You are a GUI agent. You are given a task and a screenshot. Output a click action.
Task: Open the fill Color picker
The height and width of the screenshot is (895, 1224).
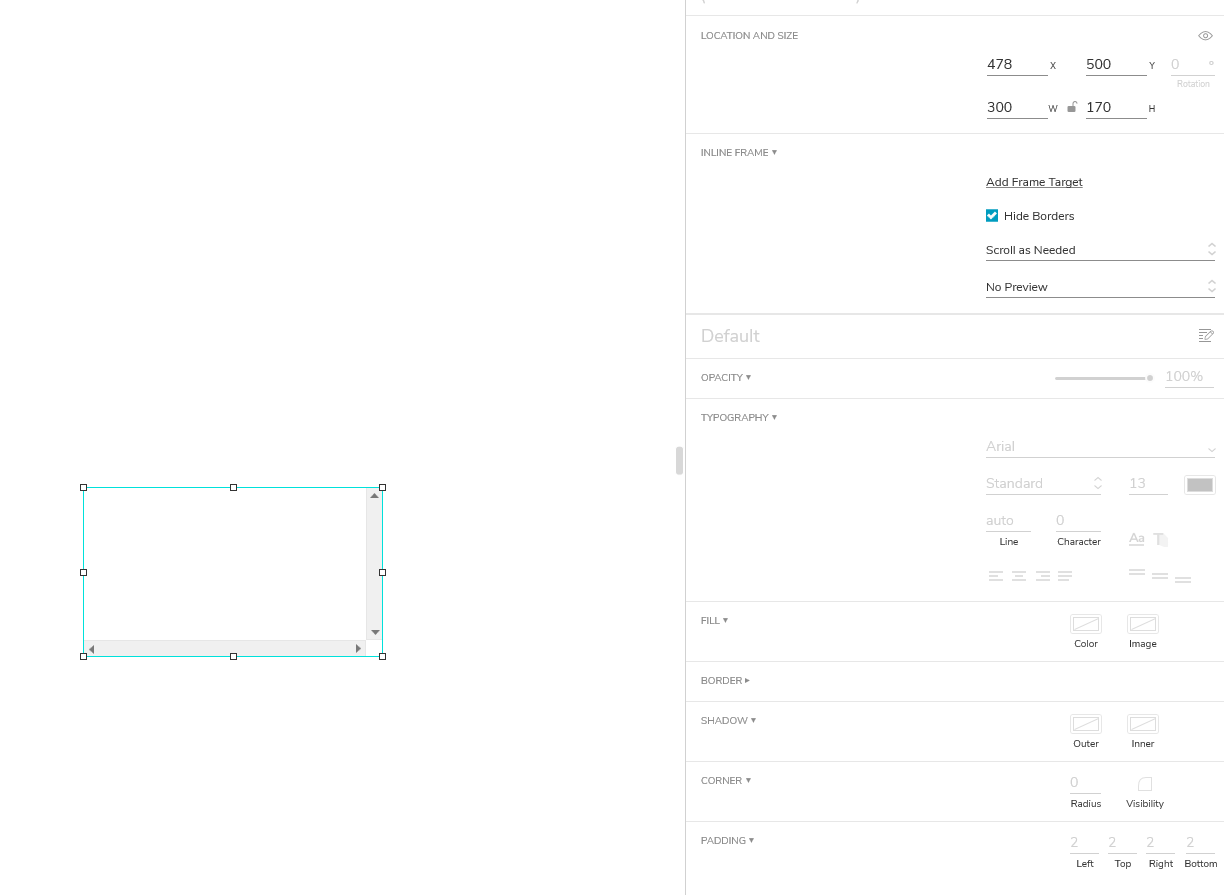coord(1085,624)
